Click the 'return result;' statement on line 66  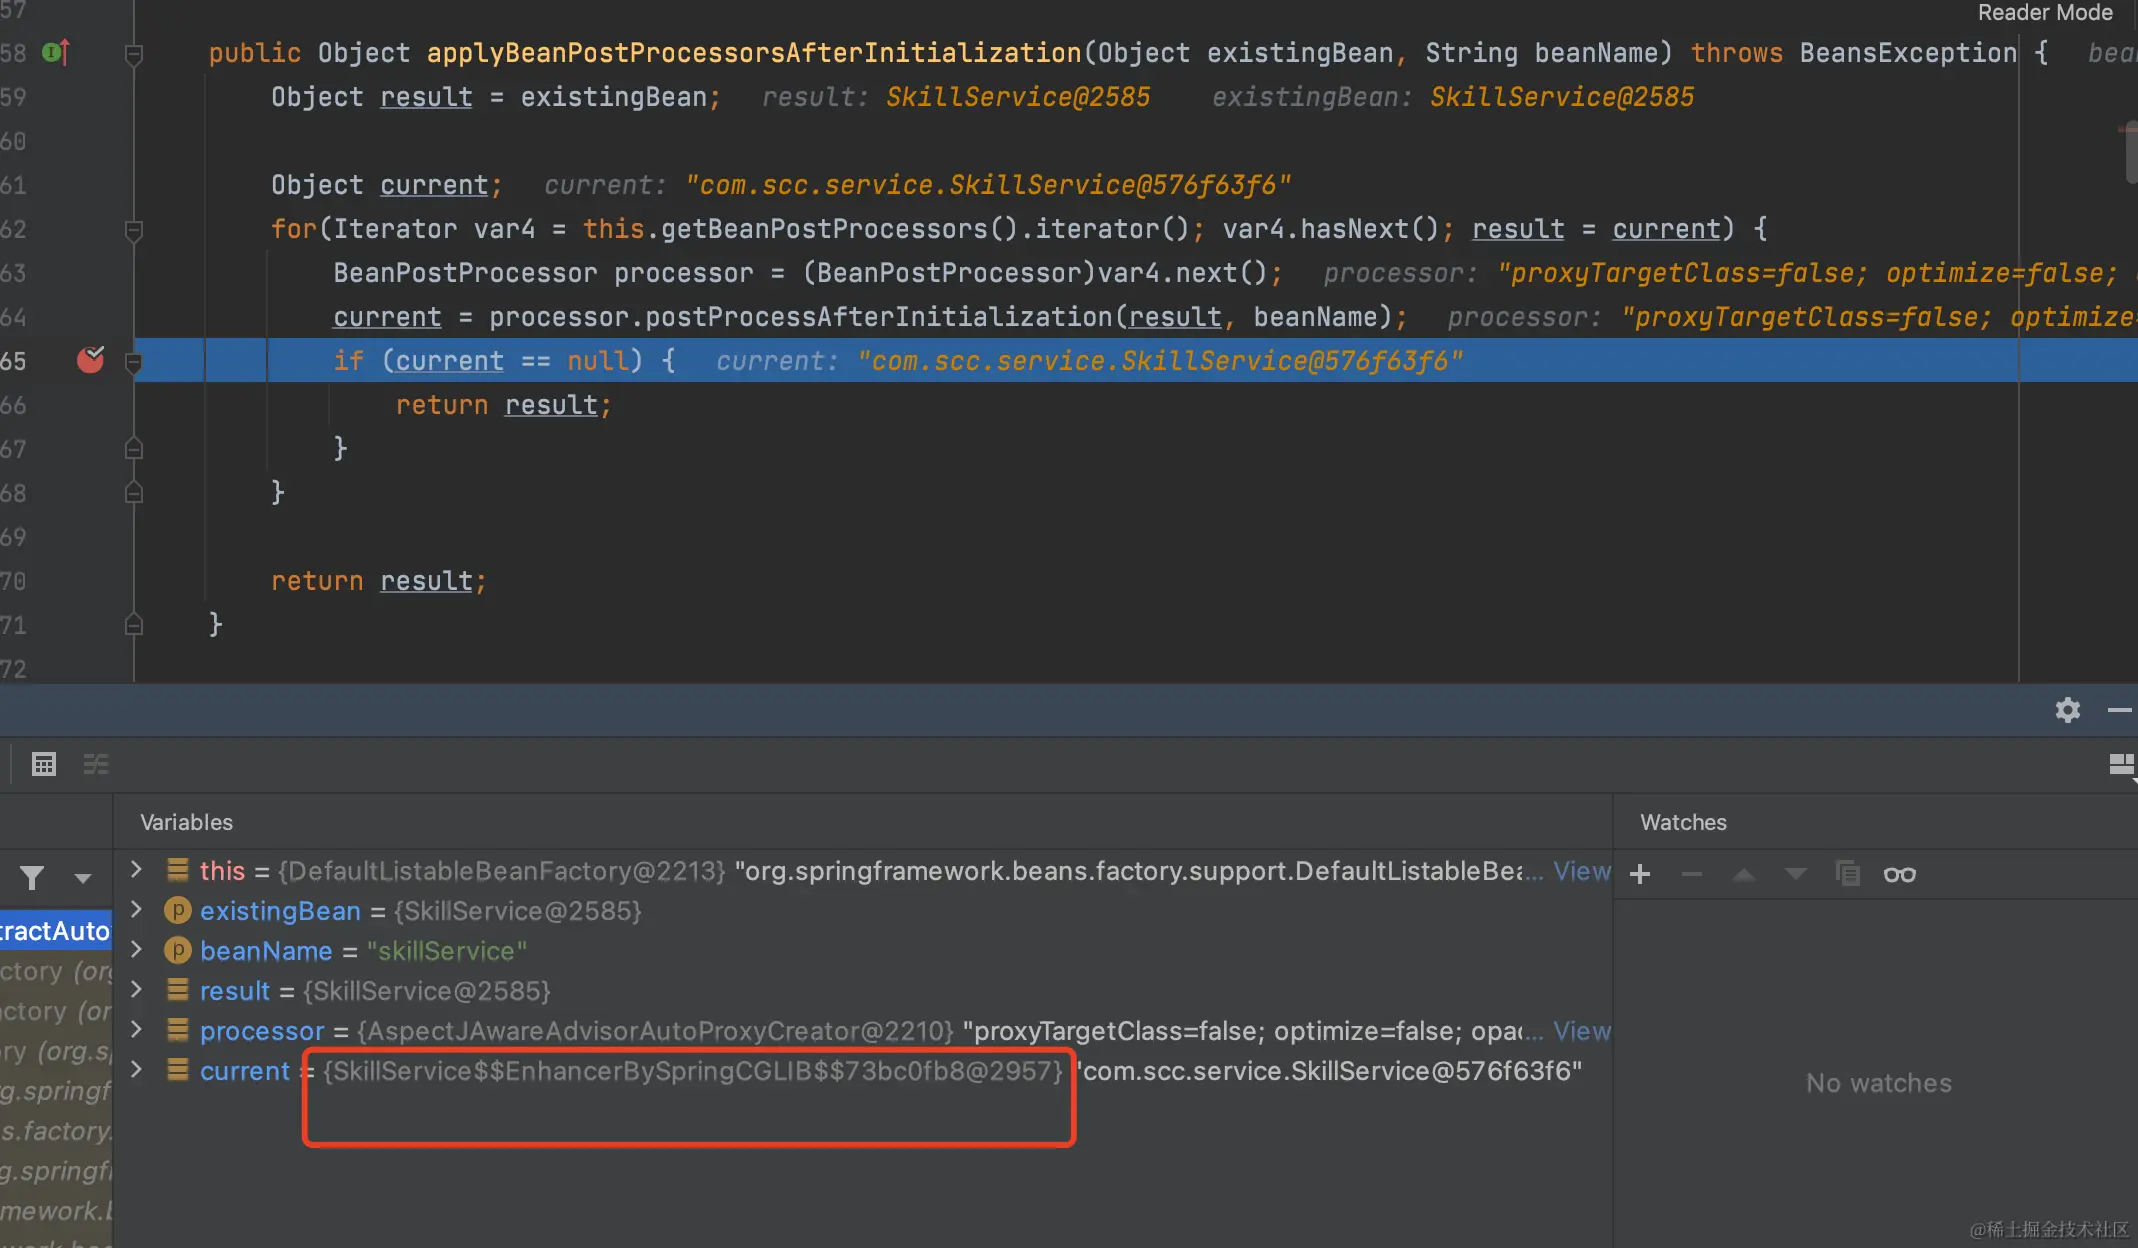click(503, 405)
